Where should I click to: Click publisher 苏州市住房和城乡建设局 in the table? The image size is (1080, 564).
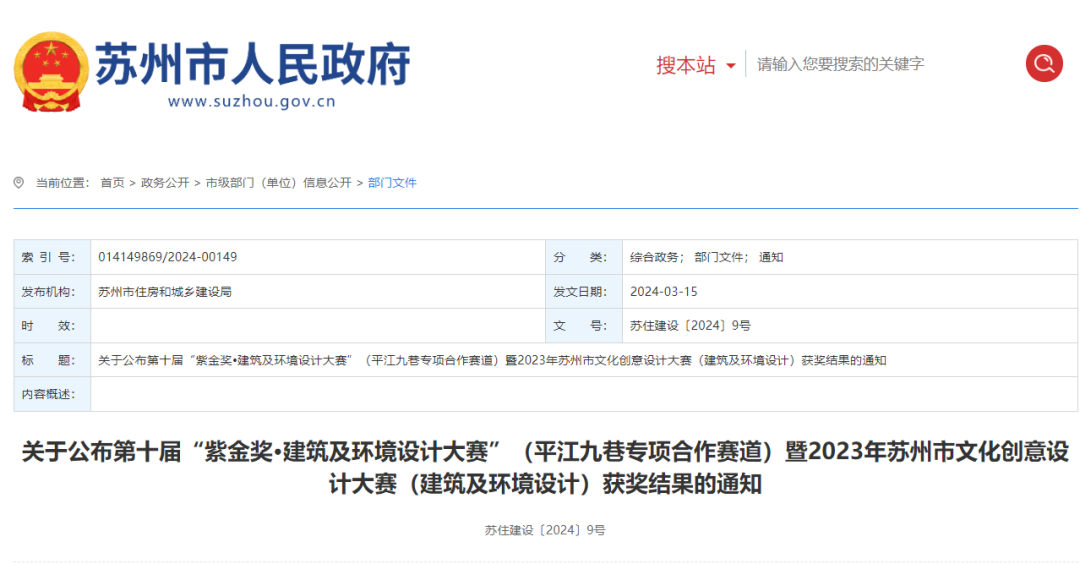(165, 292)
